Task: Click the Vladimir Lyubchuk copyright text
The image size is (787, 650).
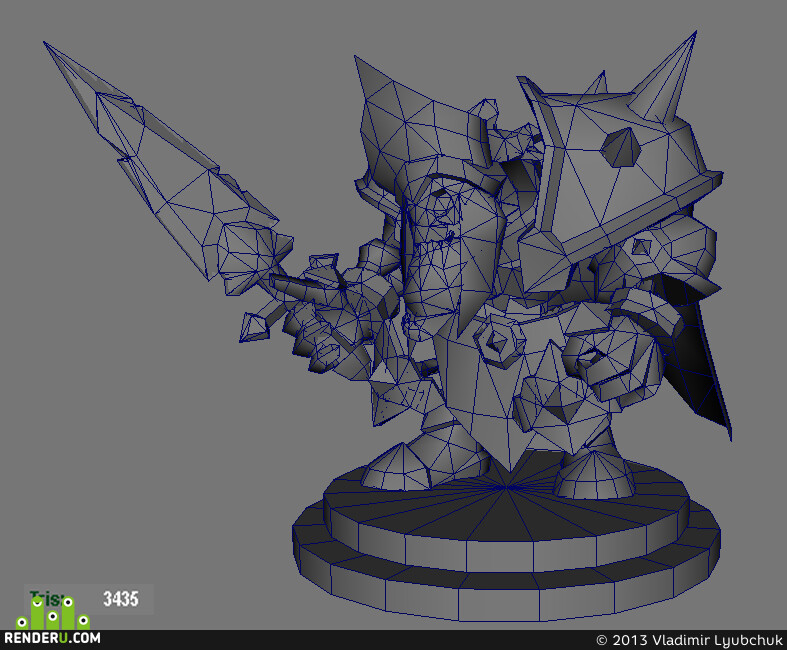Action: pos(689,640)
